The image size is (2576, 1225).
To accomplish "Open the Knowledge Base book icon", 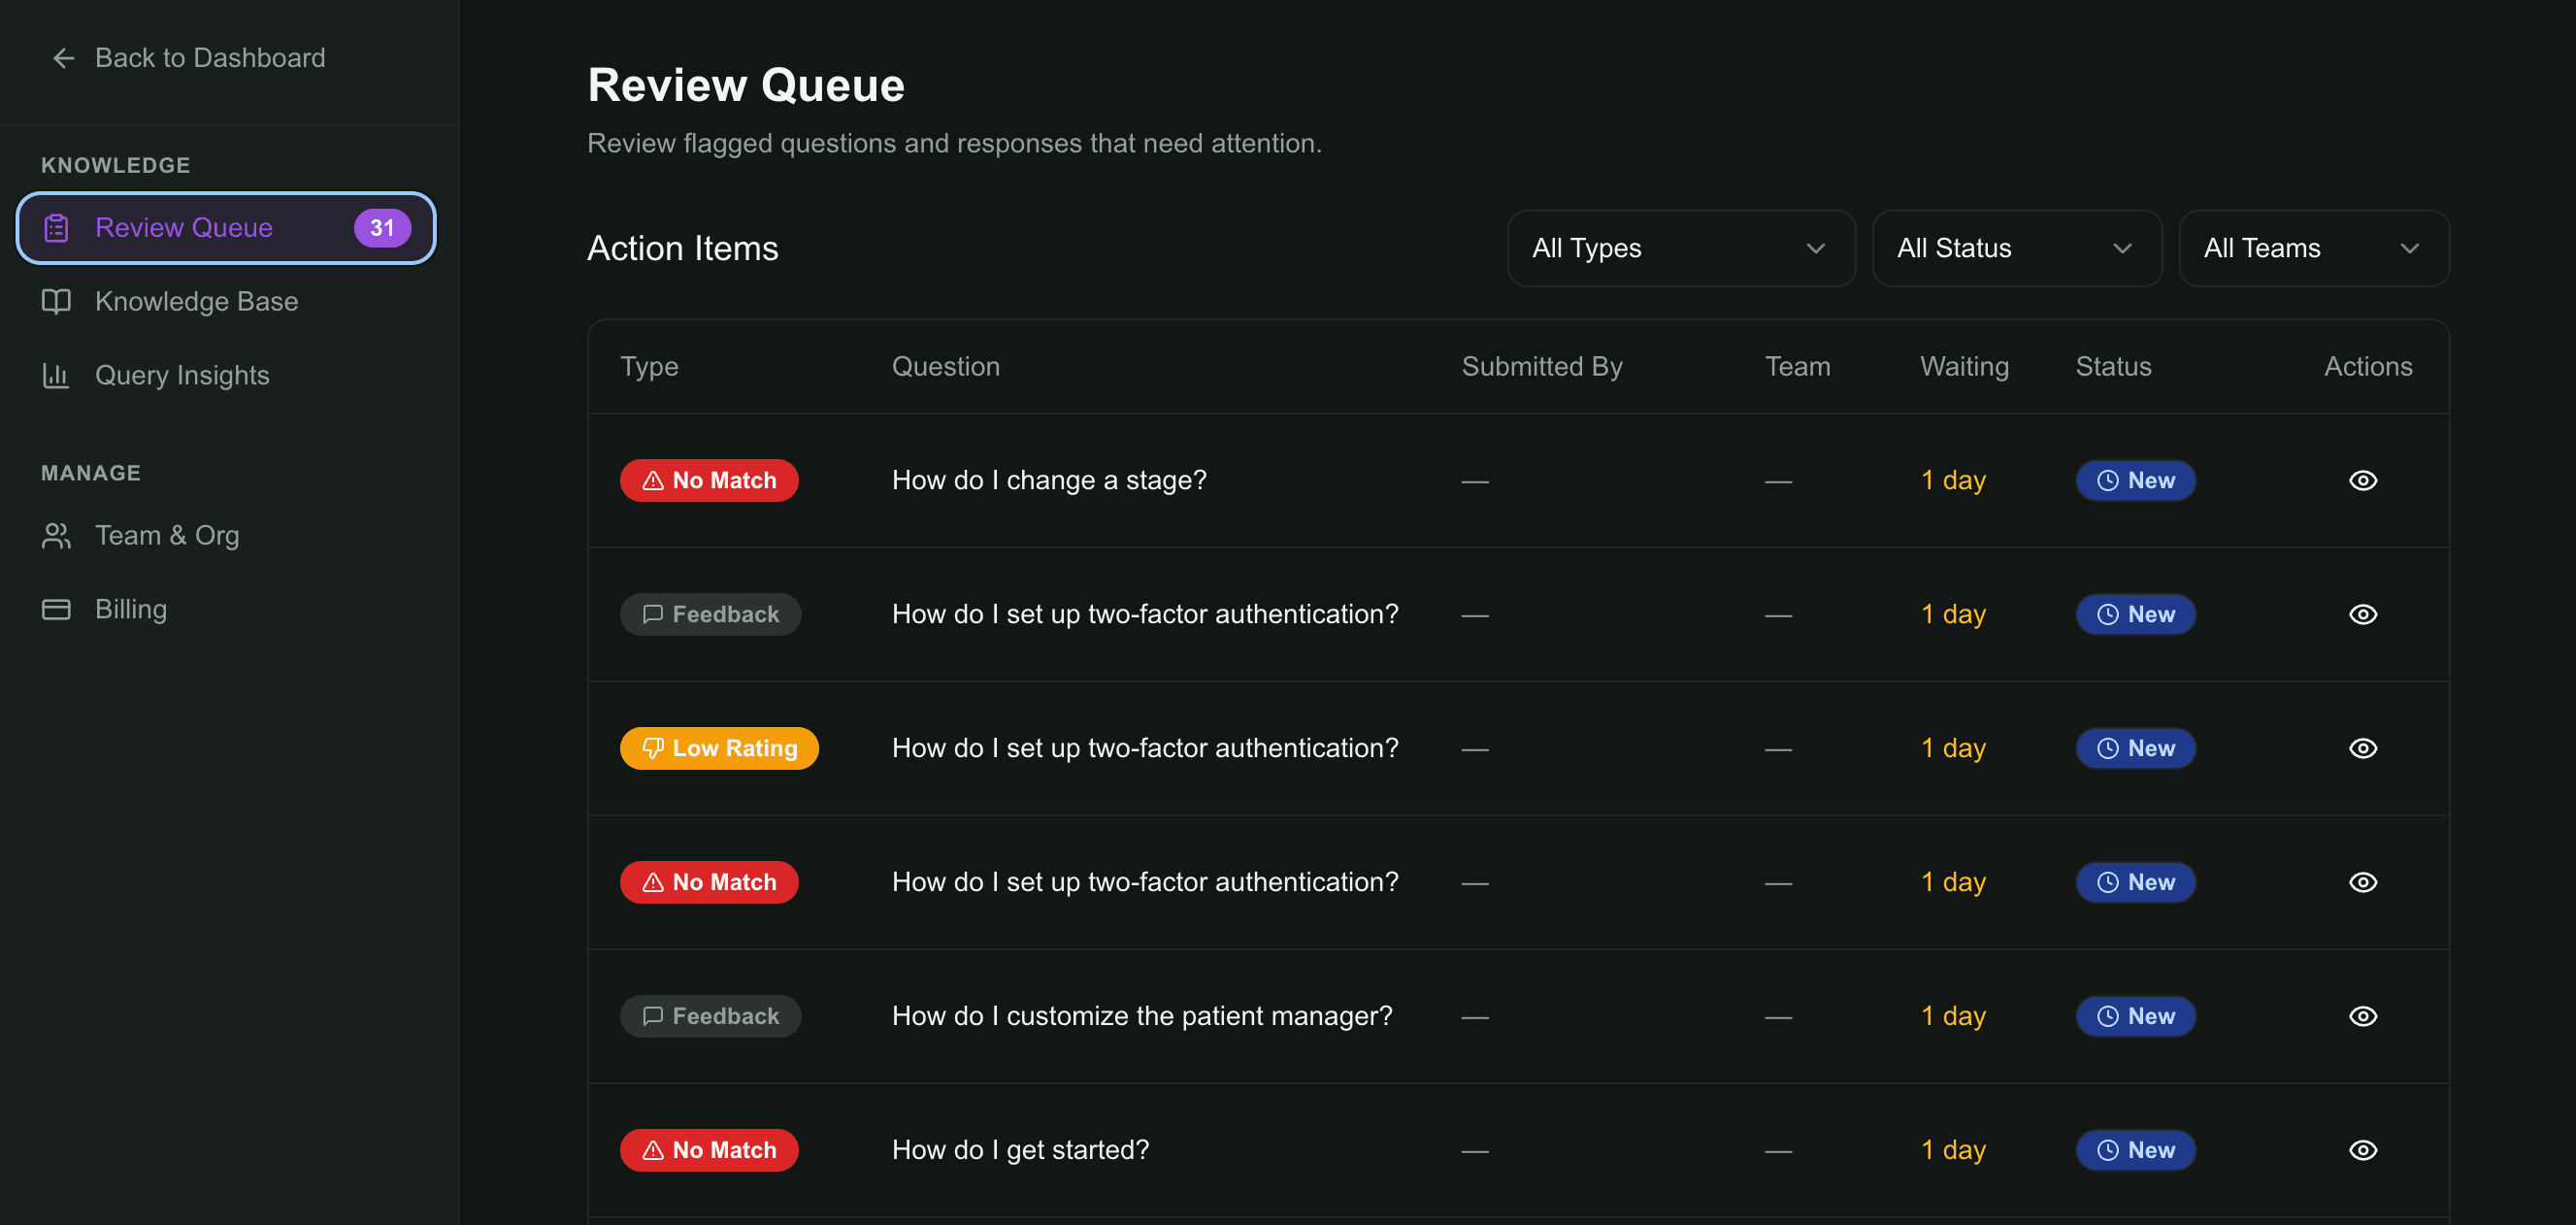I will 56,301.
